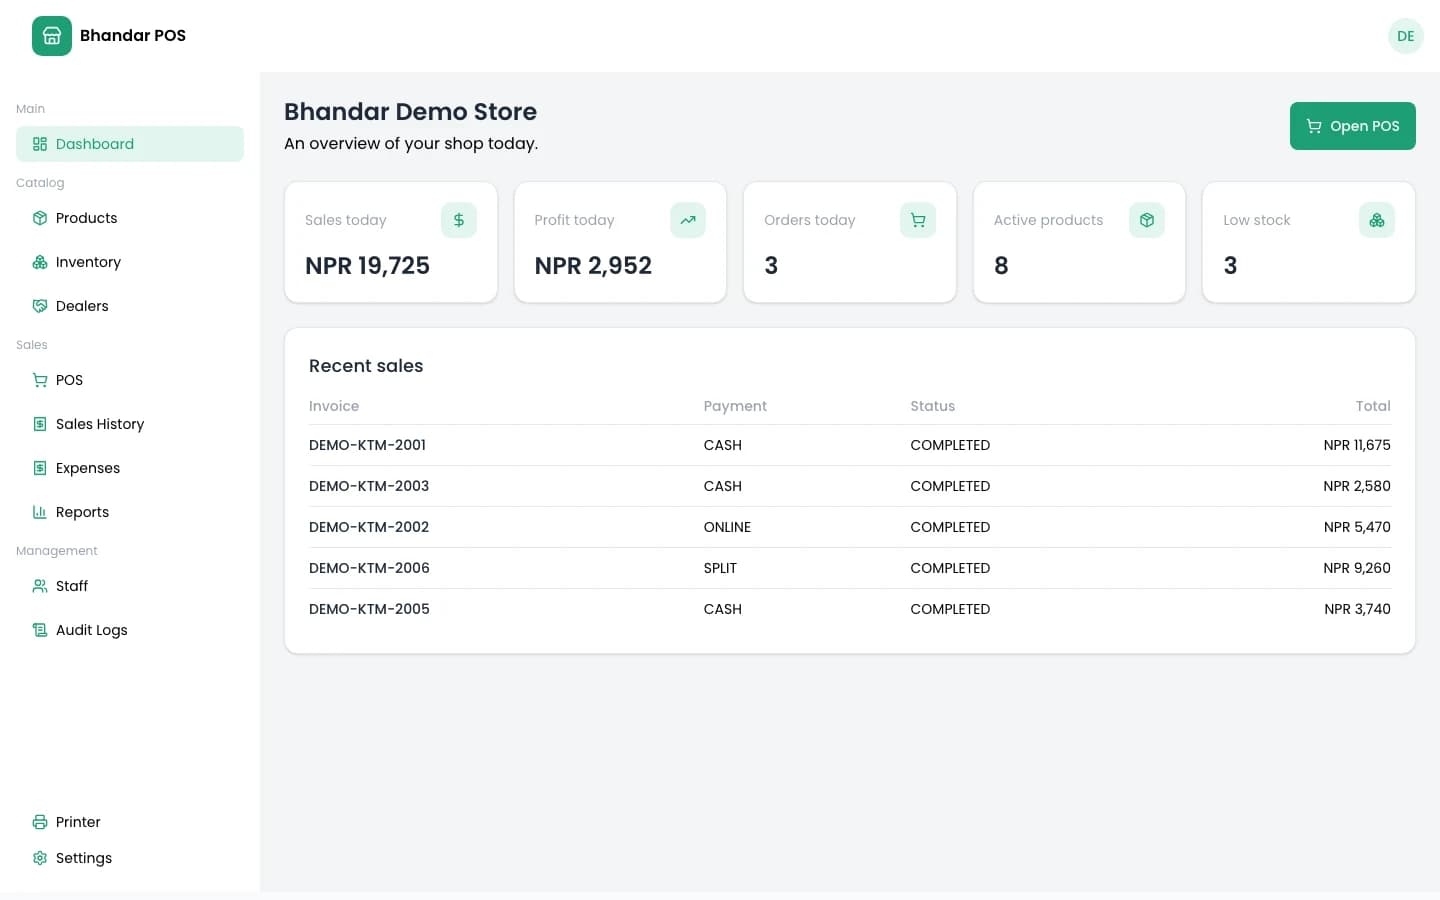The height and width of the screenshot is (900, 1440).
Task: Click the Reports bar chart icon
Action: (40, 512)
